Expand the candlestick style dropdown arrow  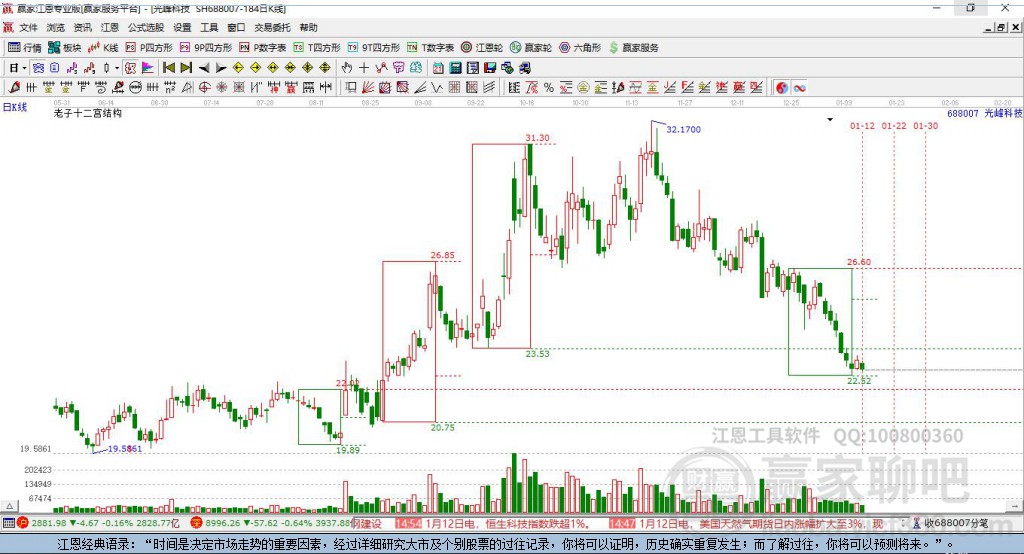click(117, 68)
